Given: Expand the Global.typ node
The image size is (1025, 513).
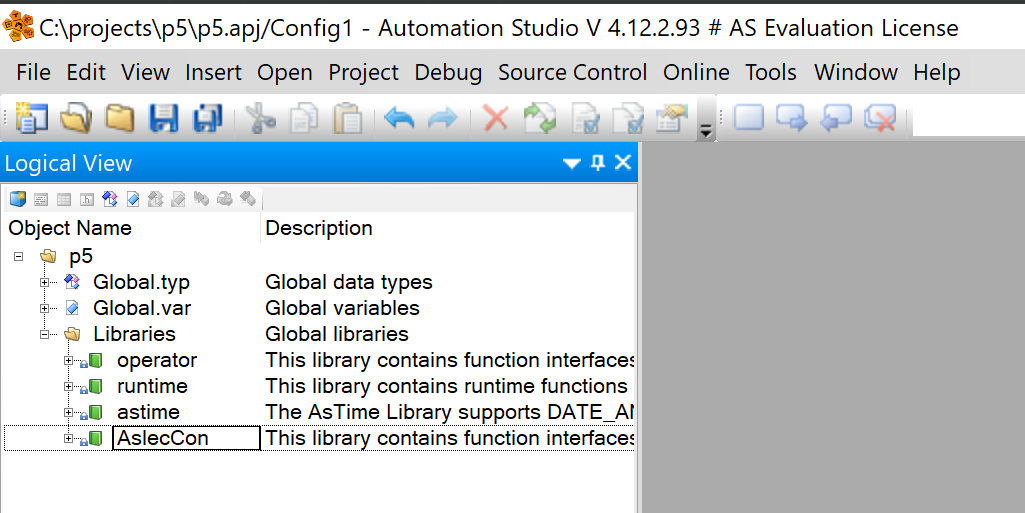Looking at the screenshot, I should click(44, 282).
